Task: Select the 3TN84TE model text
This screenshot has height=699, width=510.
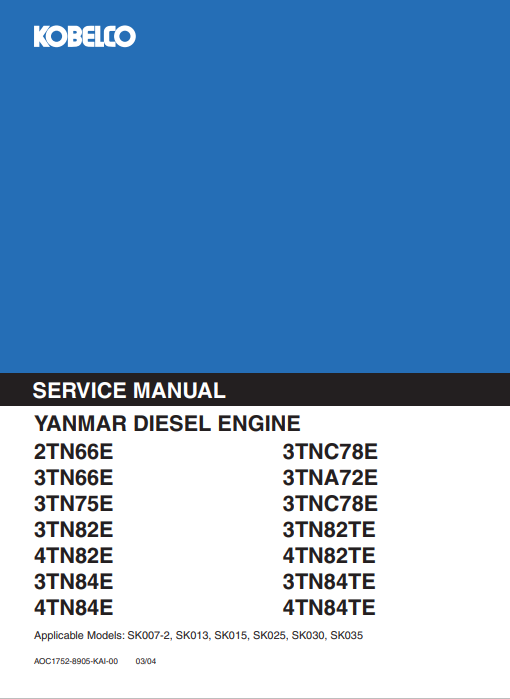Action: pos(329,581)
